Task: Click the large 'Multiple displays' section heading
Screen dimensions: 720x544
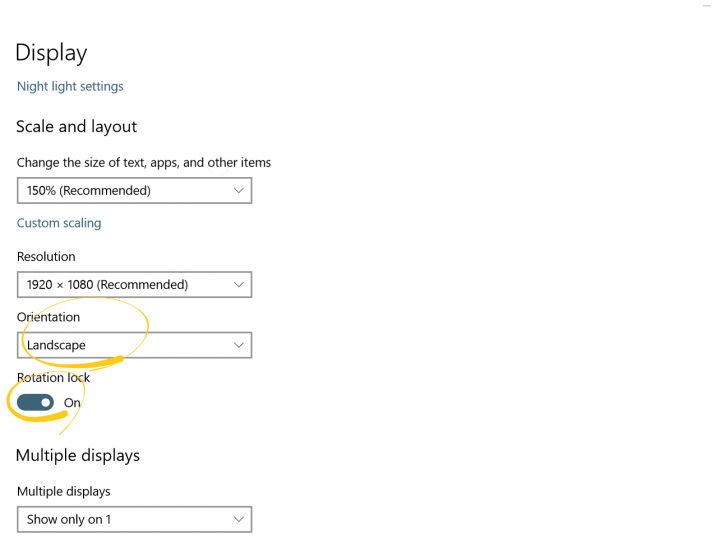Action: [78, 455]
